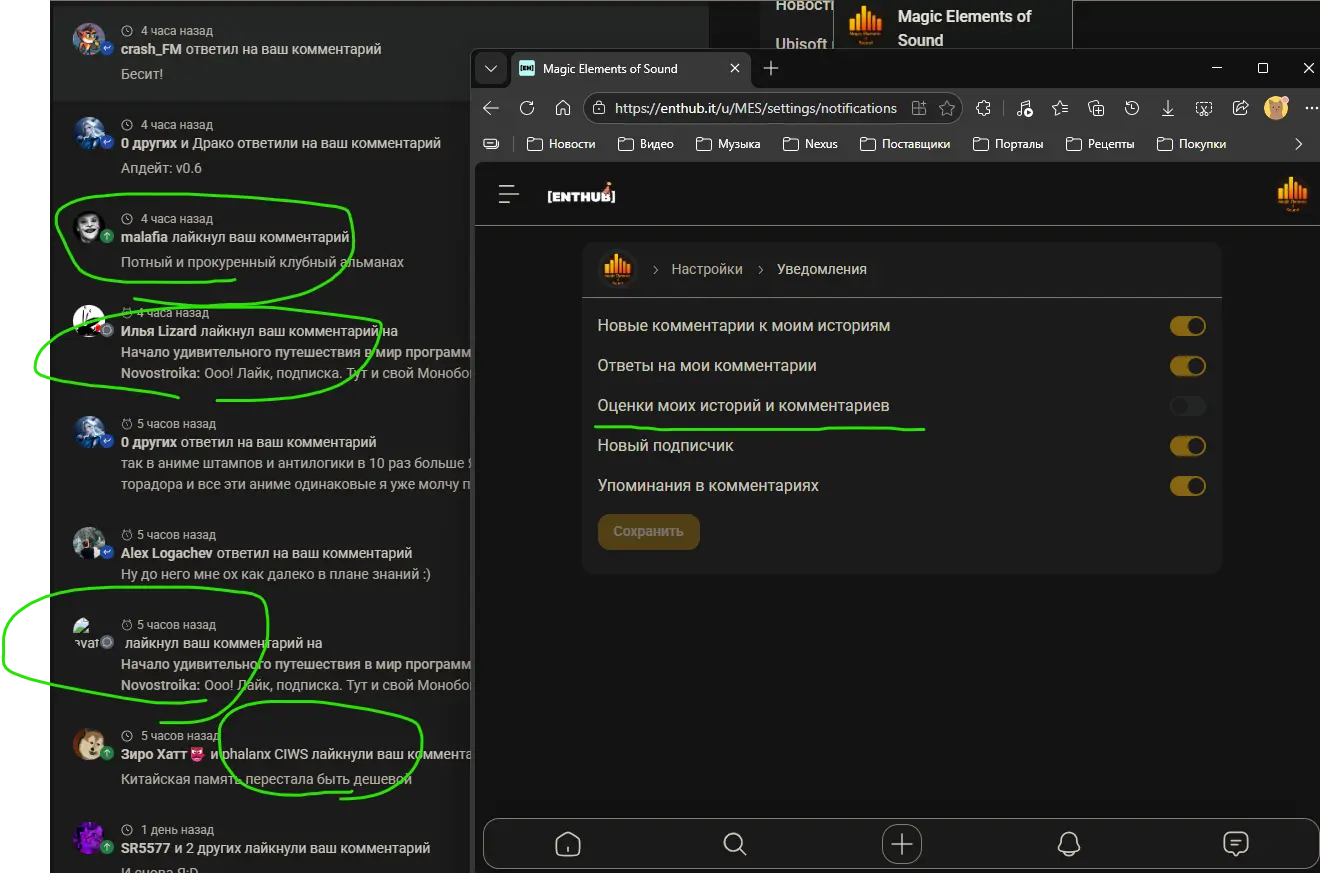Open the home icon in bottom navigation bar
The image size is (1320, 873).
pyautogui.click(x=567, y=845)
